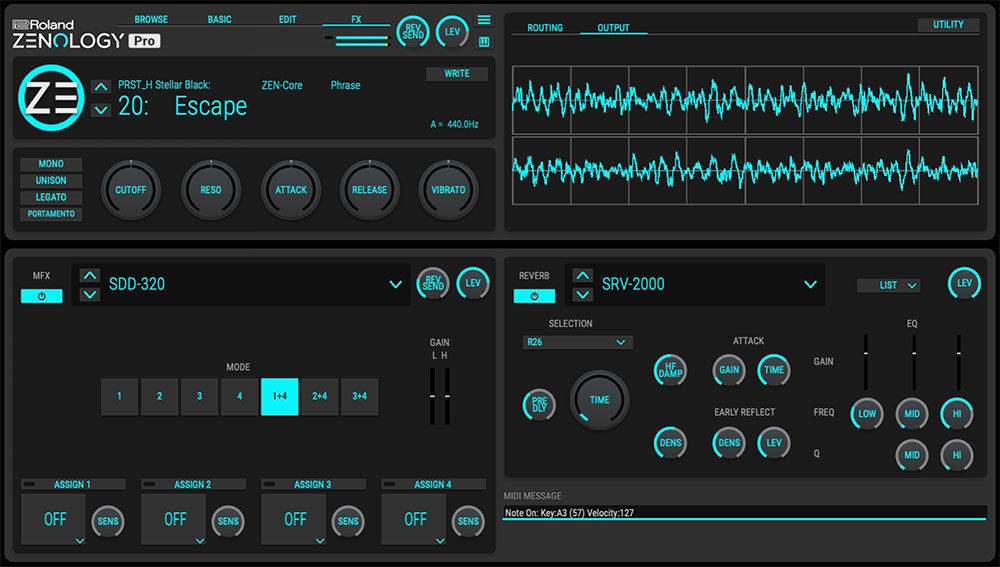The width and height of the screenshot is (1000, 567).
Task: Open the ASSIGN 2 OFF dropdown
Action: [173, 519]
